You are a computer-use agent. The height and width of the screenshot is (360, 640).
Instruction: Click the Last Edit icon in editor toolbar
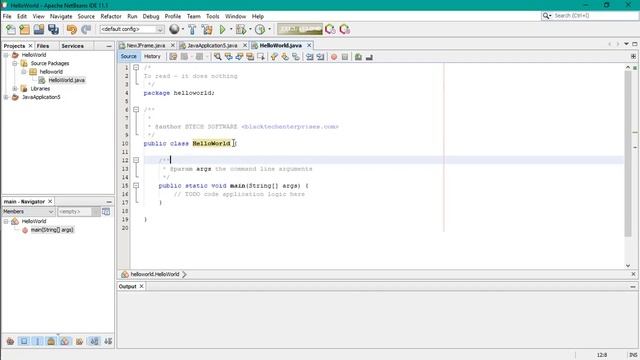tap(173, 57)
